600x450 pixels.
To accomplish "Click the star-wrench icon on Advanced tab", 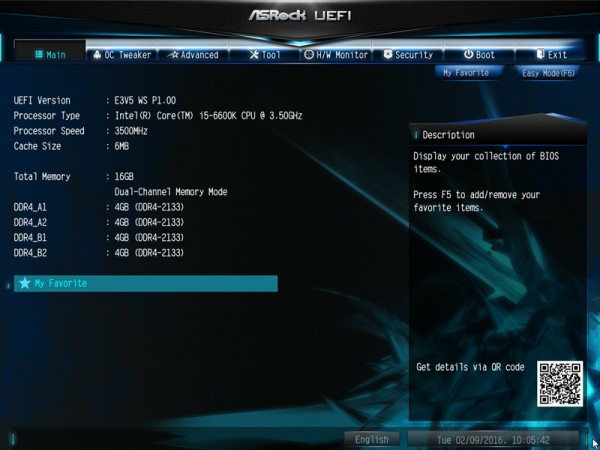I will 174,55.
